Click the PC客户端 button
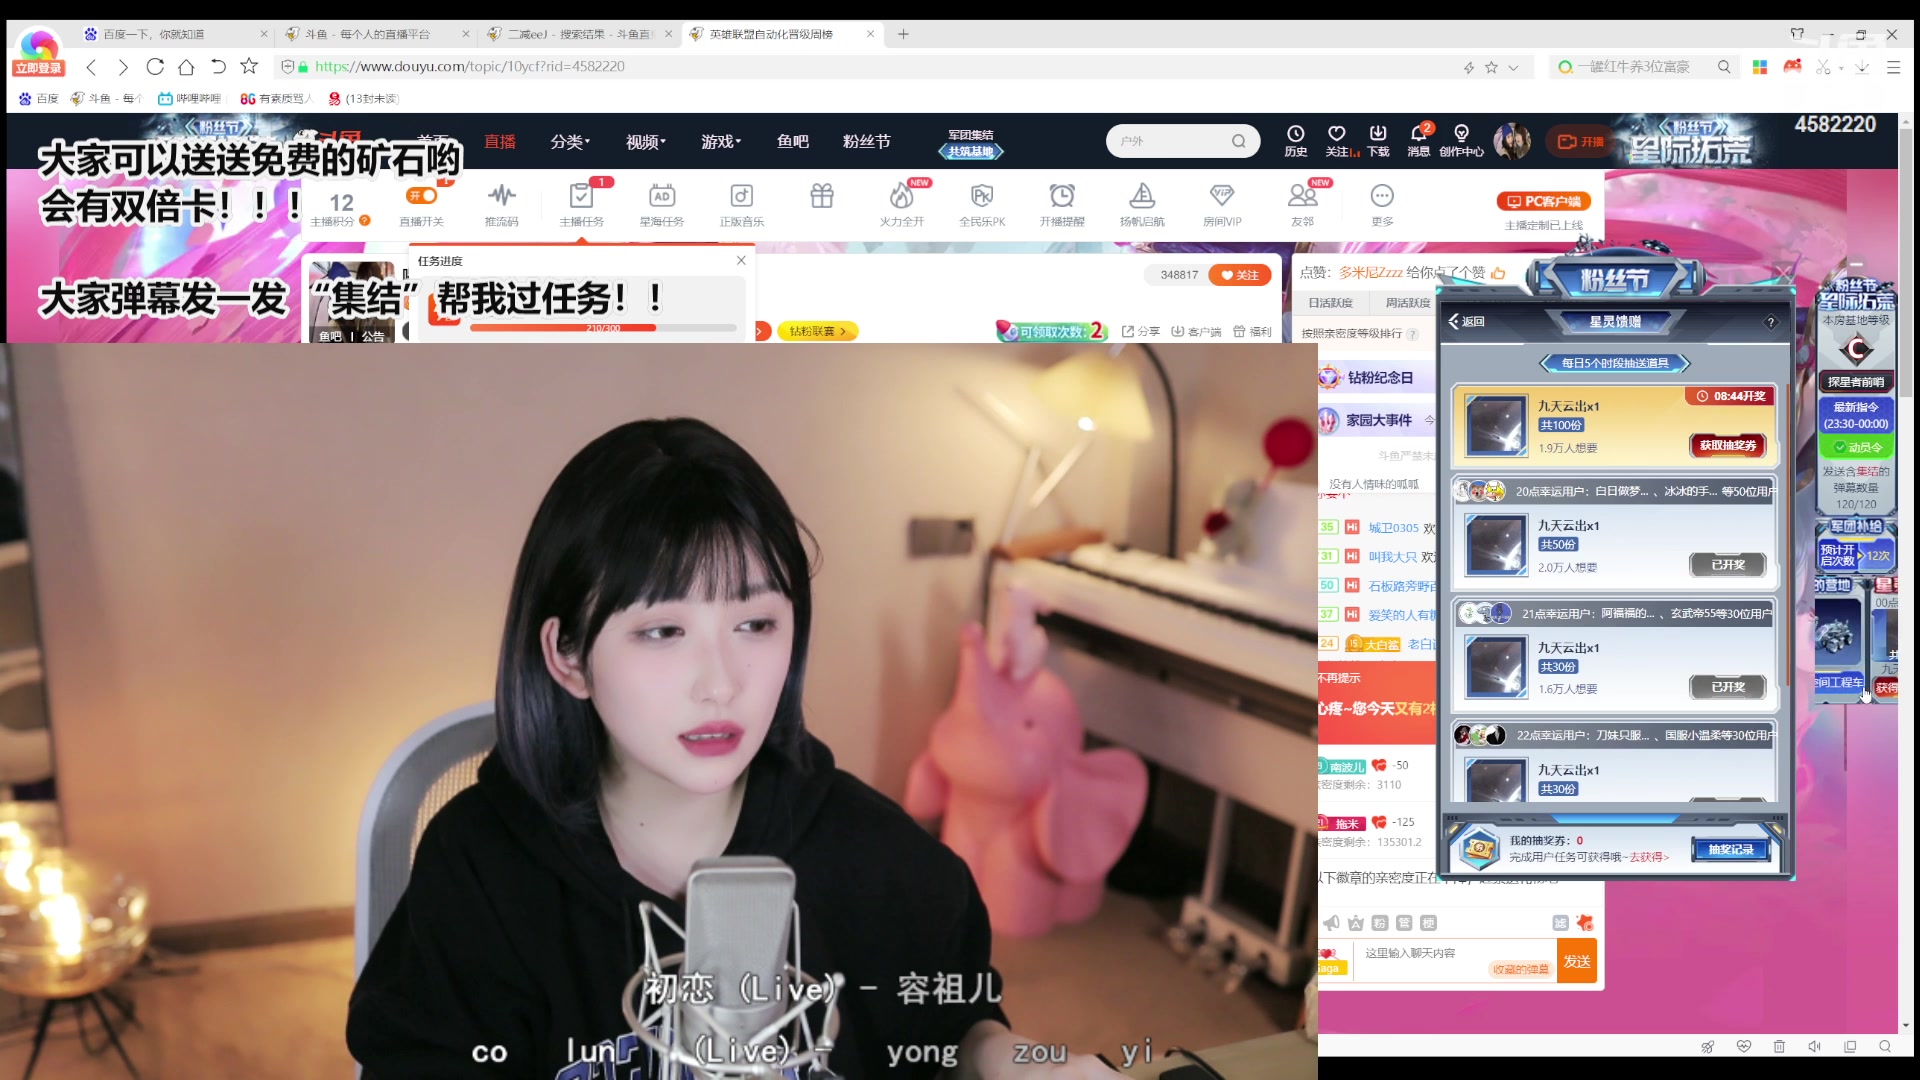The height and width of the screenshot is (1080, 1920). [x=1544, y=201]
